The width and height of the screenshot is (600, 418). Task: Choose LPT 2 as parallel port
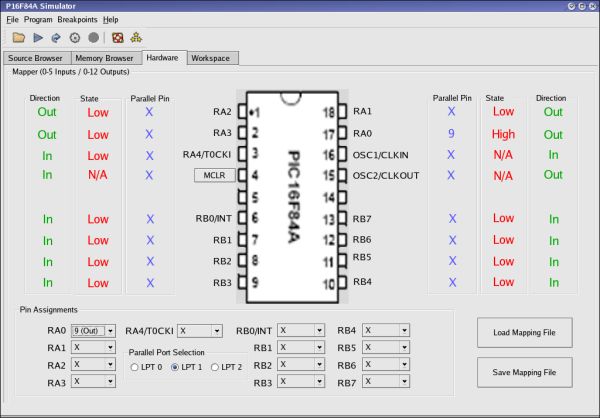216,368
